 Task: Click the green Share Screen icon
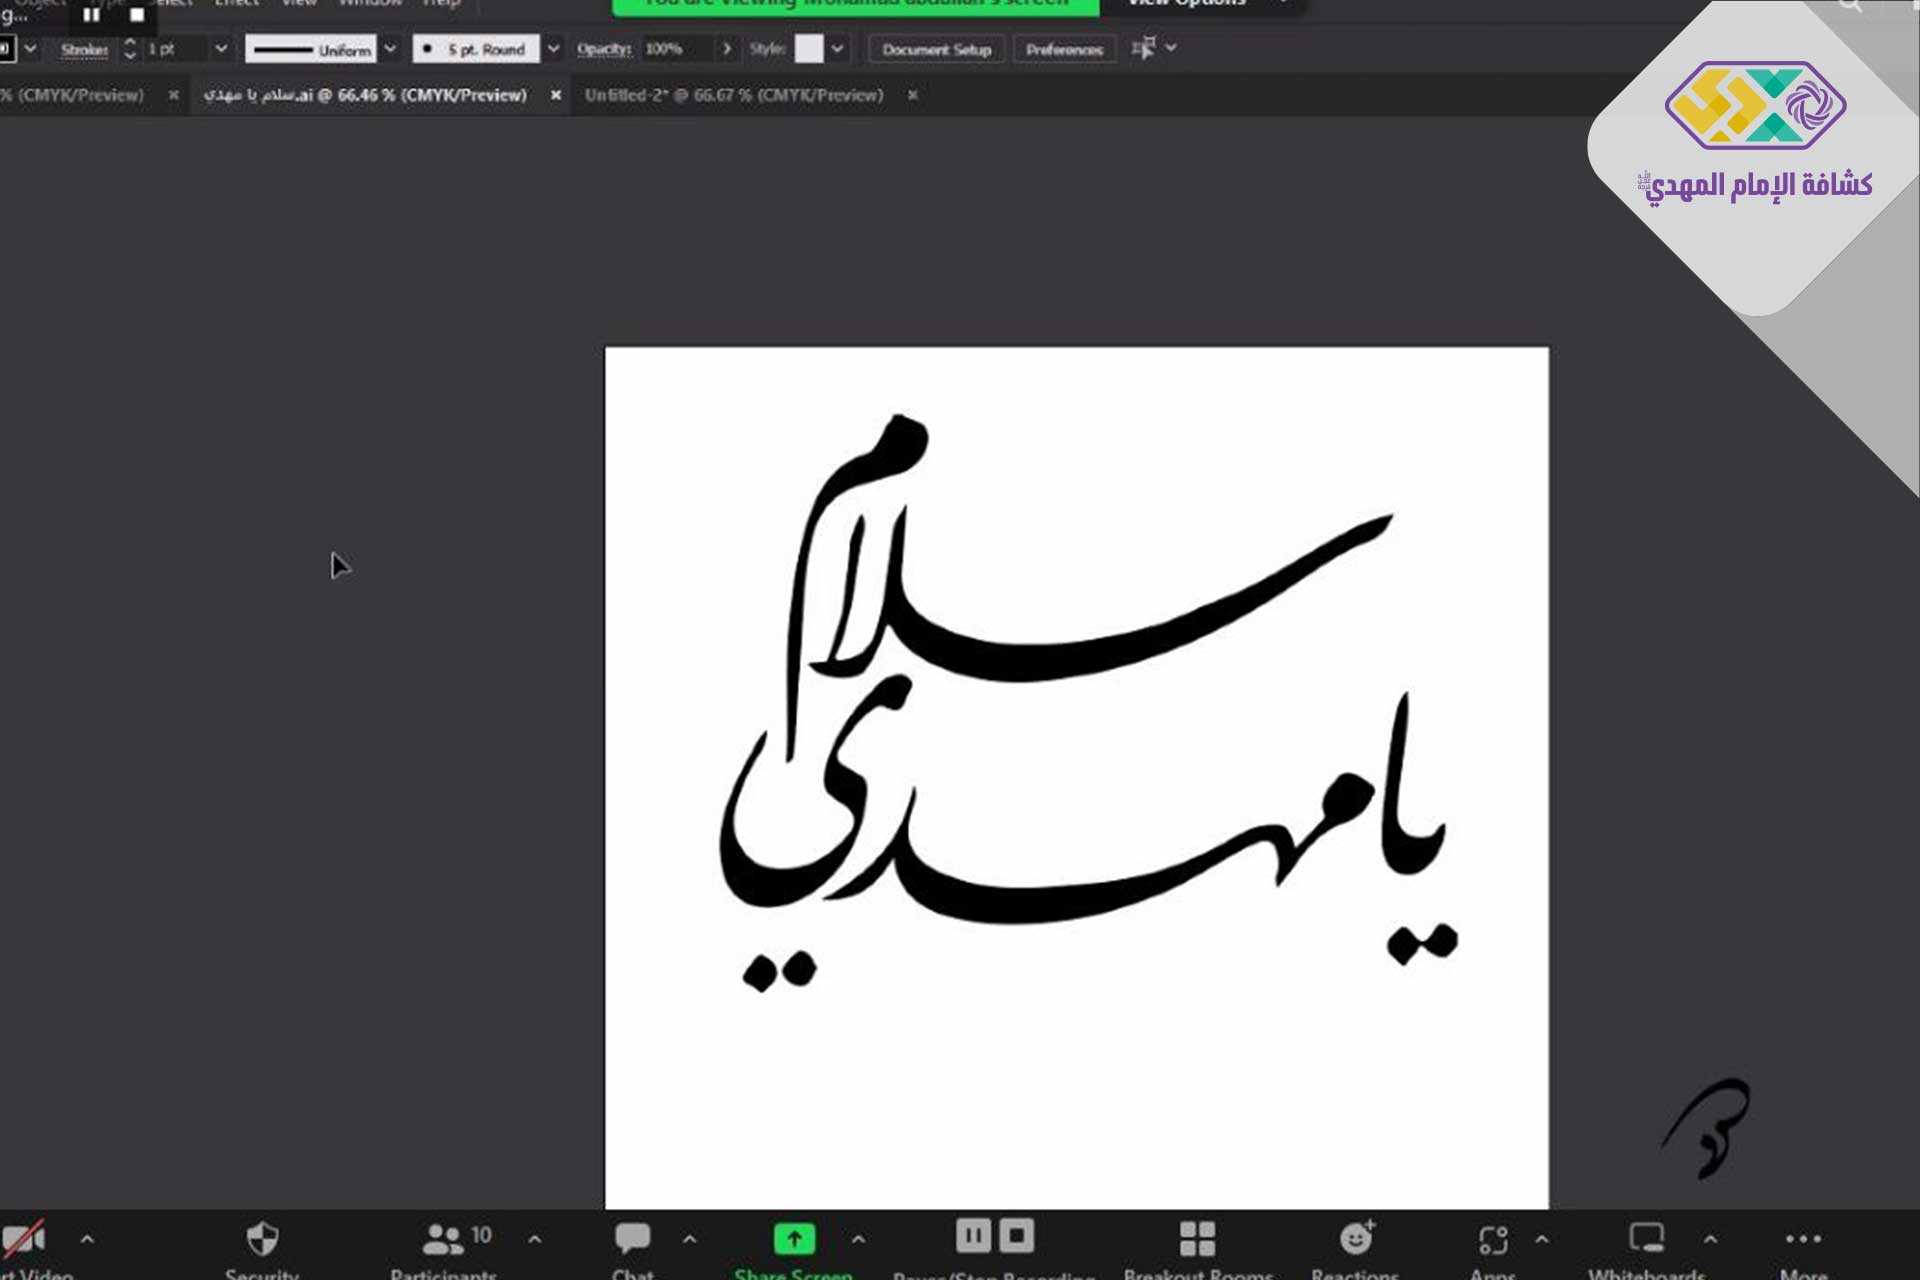(x=794, y=1239)
